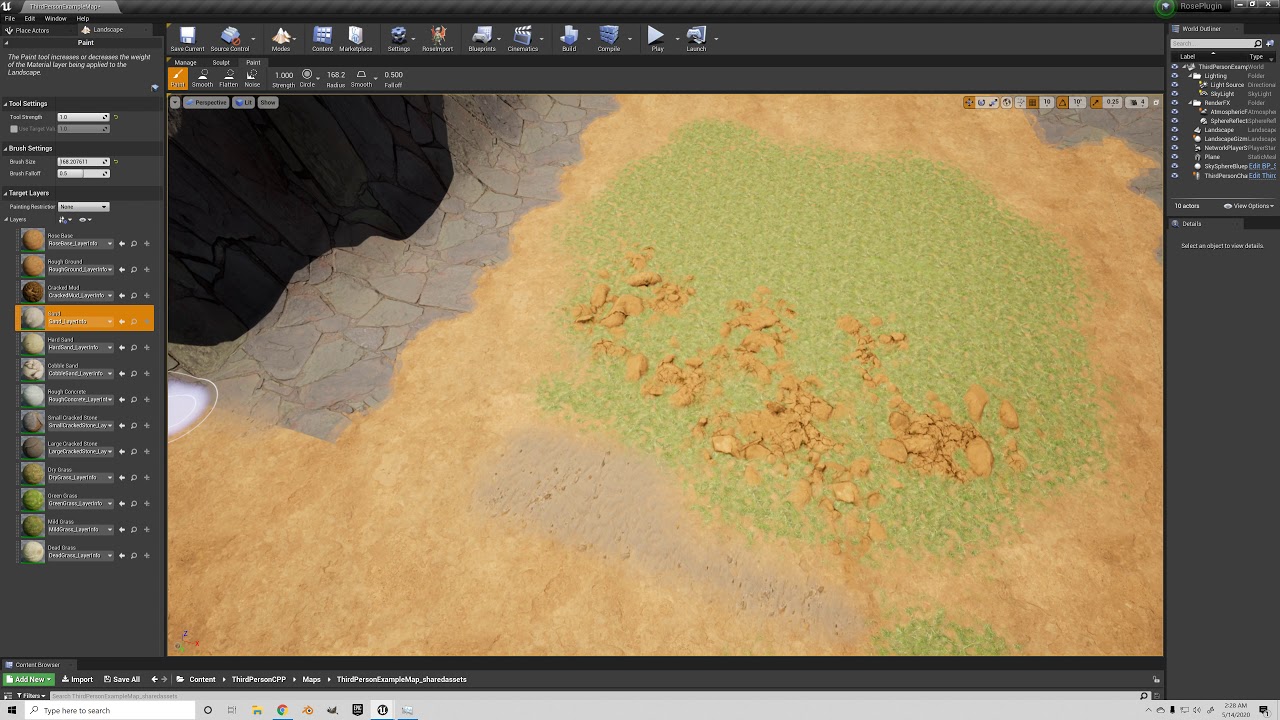This screenshot has height=720, width=1280.
Task: Open the Blueprints toolbar icon
Action: click(x=482, y=39)
